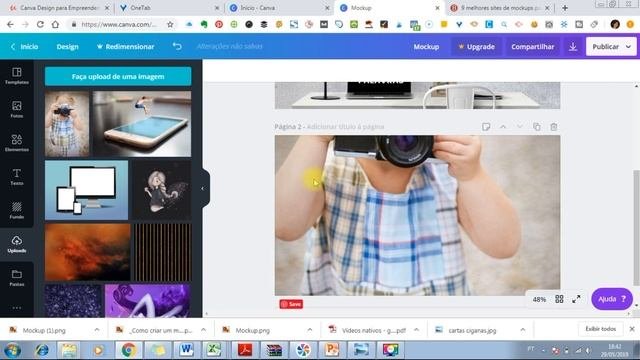The width and height of the screenshot is (640, 360).
Task: Select the striped pattern upload thumbnail
Action: coord(162,252)
